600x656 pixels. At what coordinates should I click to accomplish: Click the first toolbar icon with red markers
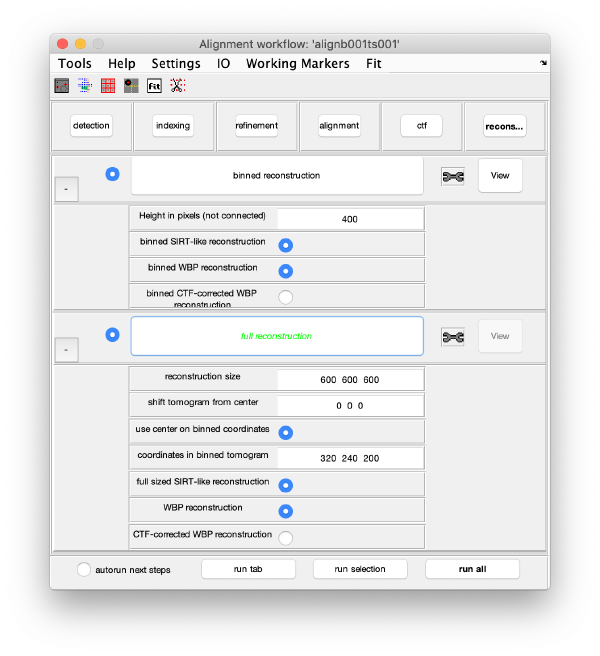click(x=62, y=86)
